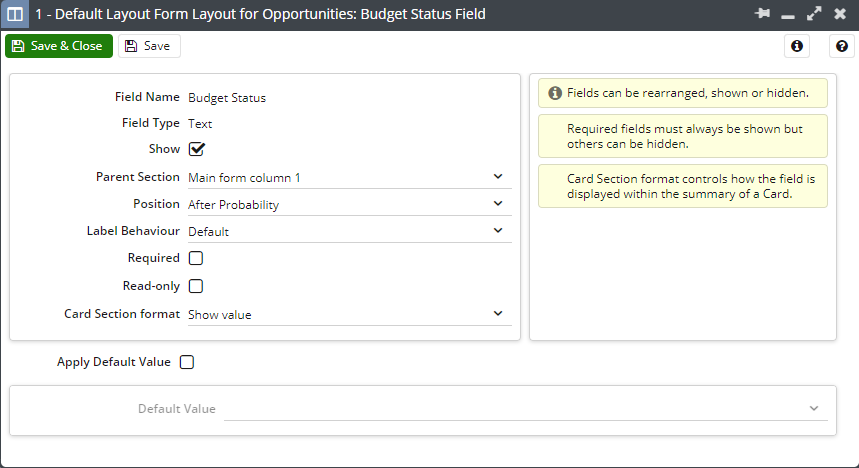The width and height of the screenshot is (859, 468).
Task: Uncheck the Show checkbox
Action: pyautogui.click(x=196, y=149)
